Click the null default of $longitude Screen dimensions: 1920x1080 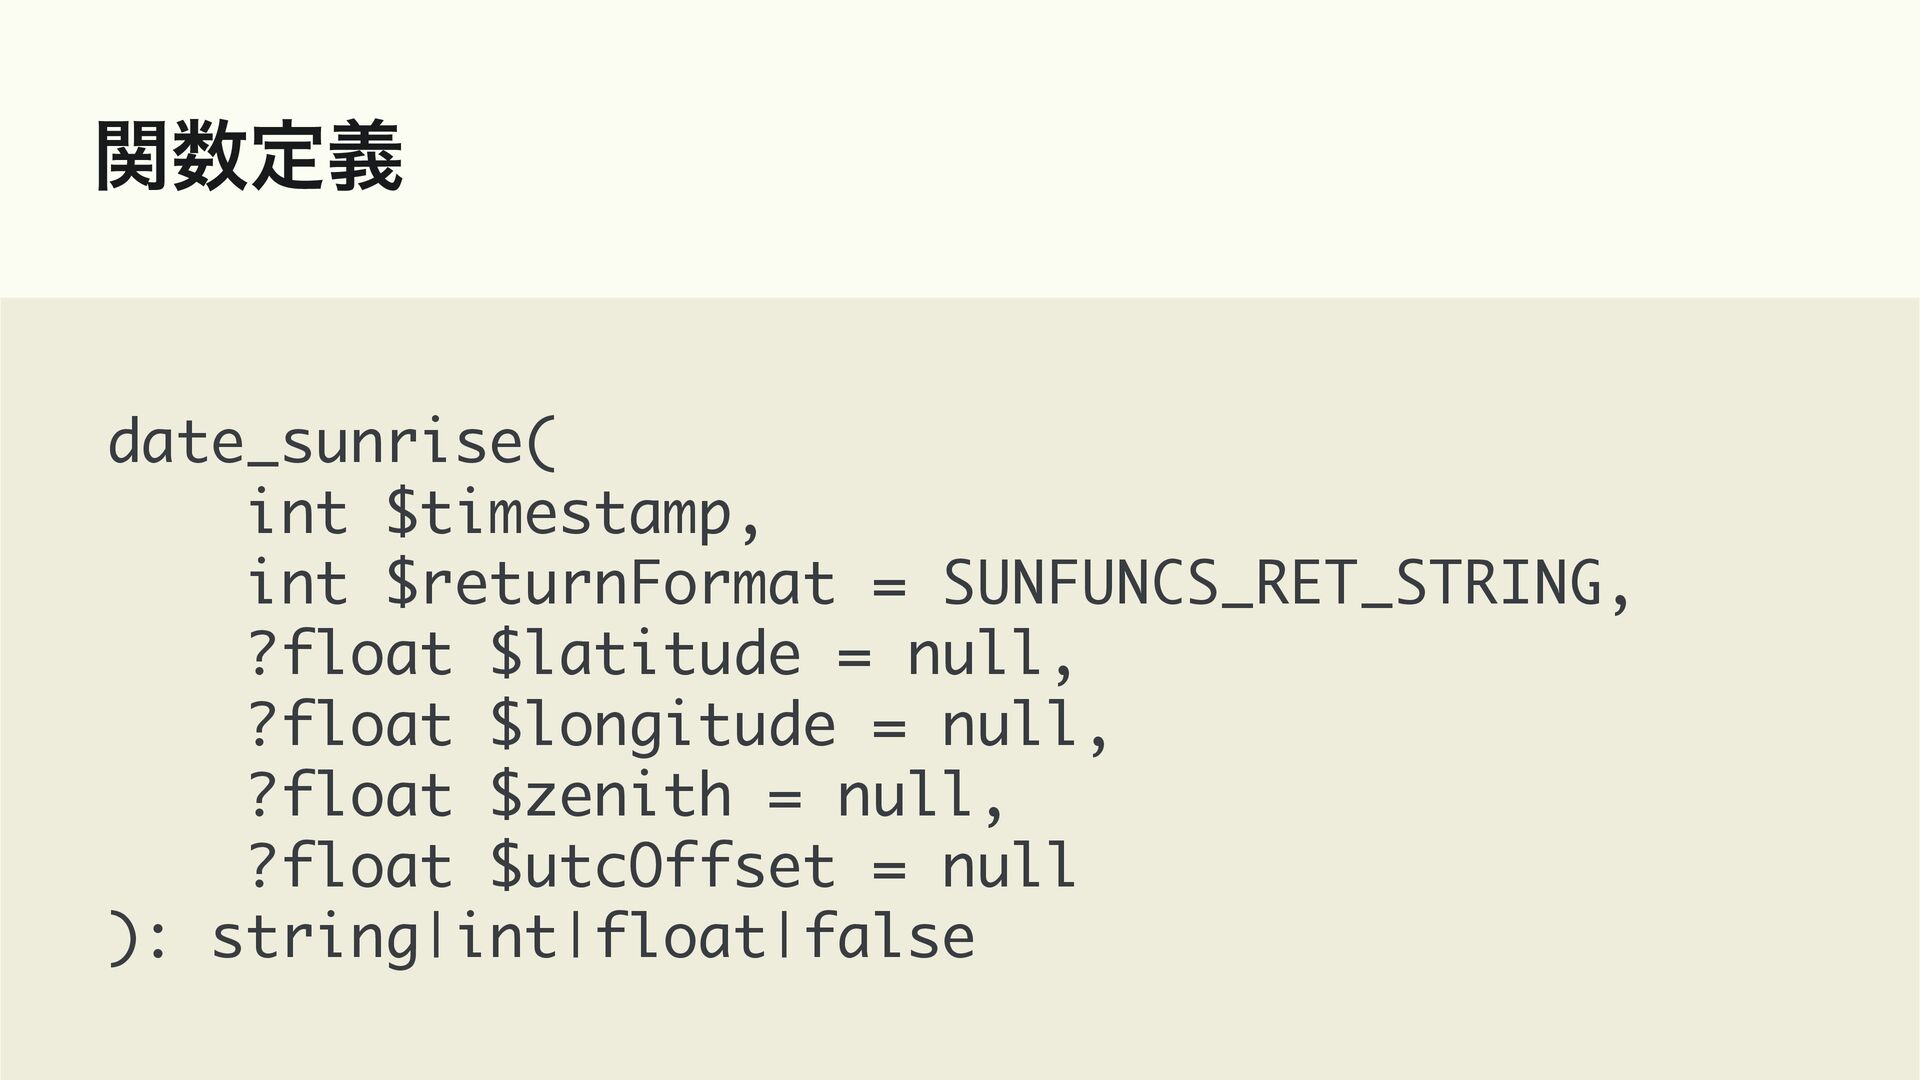click(x=1010, y=726)
